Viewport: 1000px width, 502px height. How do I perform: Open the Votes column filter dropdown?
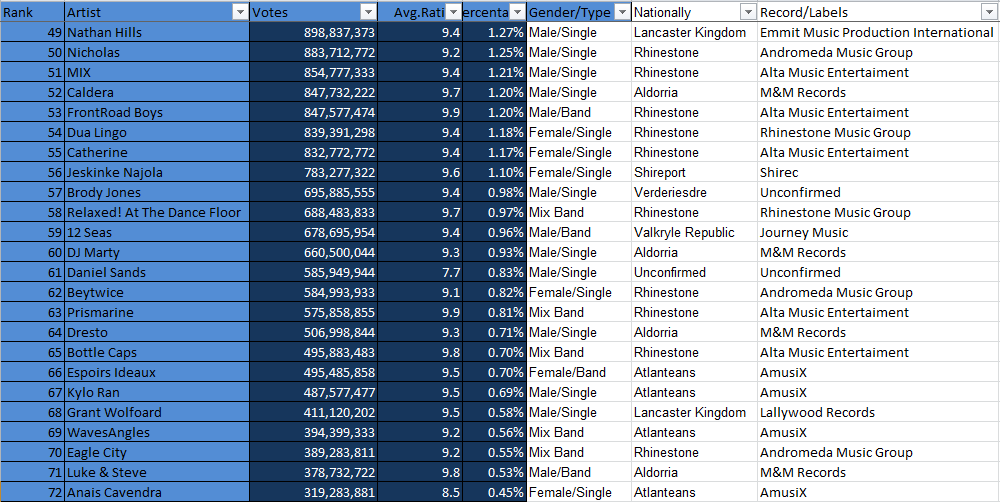click(369, 12)
